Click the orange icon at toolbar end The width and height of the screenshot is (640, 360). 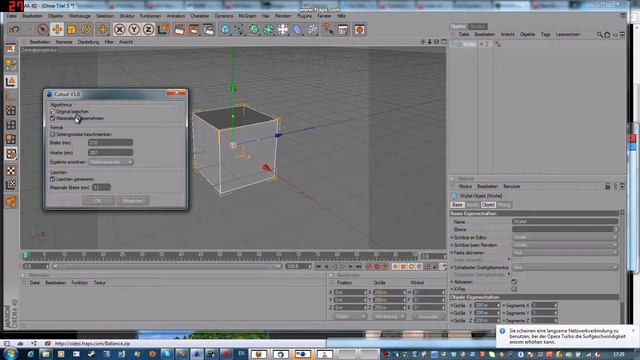(359, 29)
